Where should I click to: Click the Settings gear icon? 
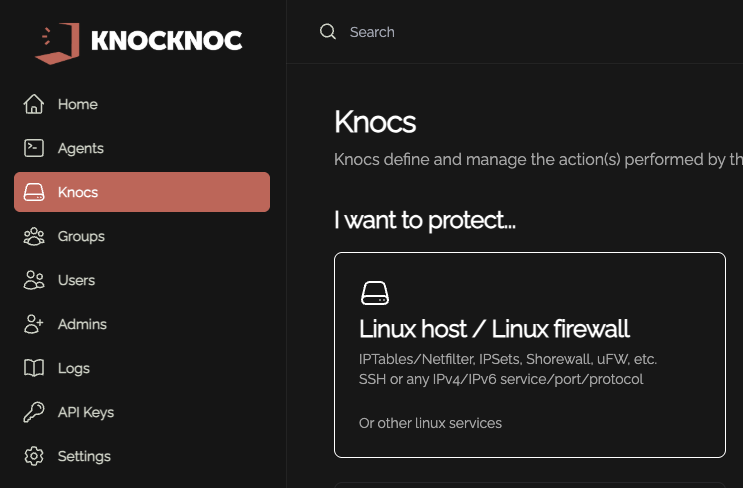(x=34, y=456)
